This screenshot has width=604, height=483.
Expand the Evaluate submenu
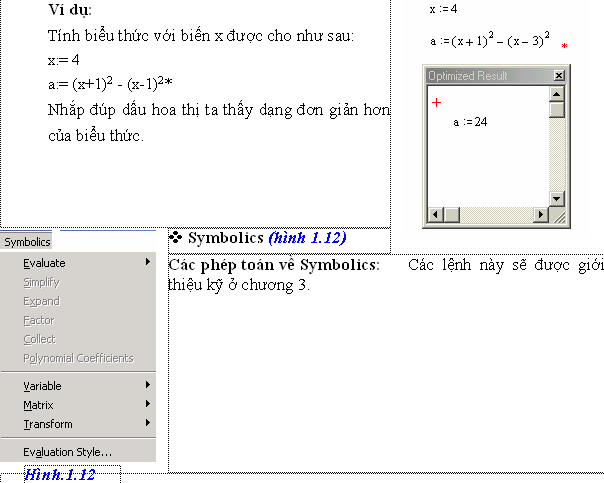tap(45, 263)
